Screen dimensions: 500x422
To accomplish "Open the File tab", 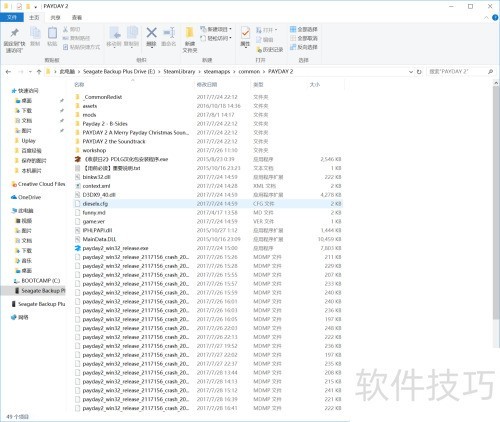I will (12, 17).
